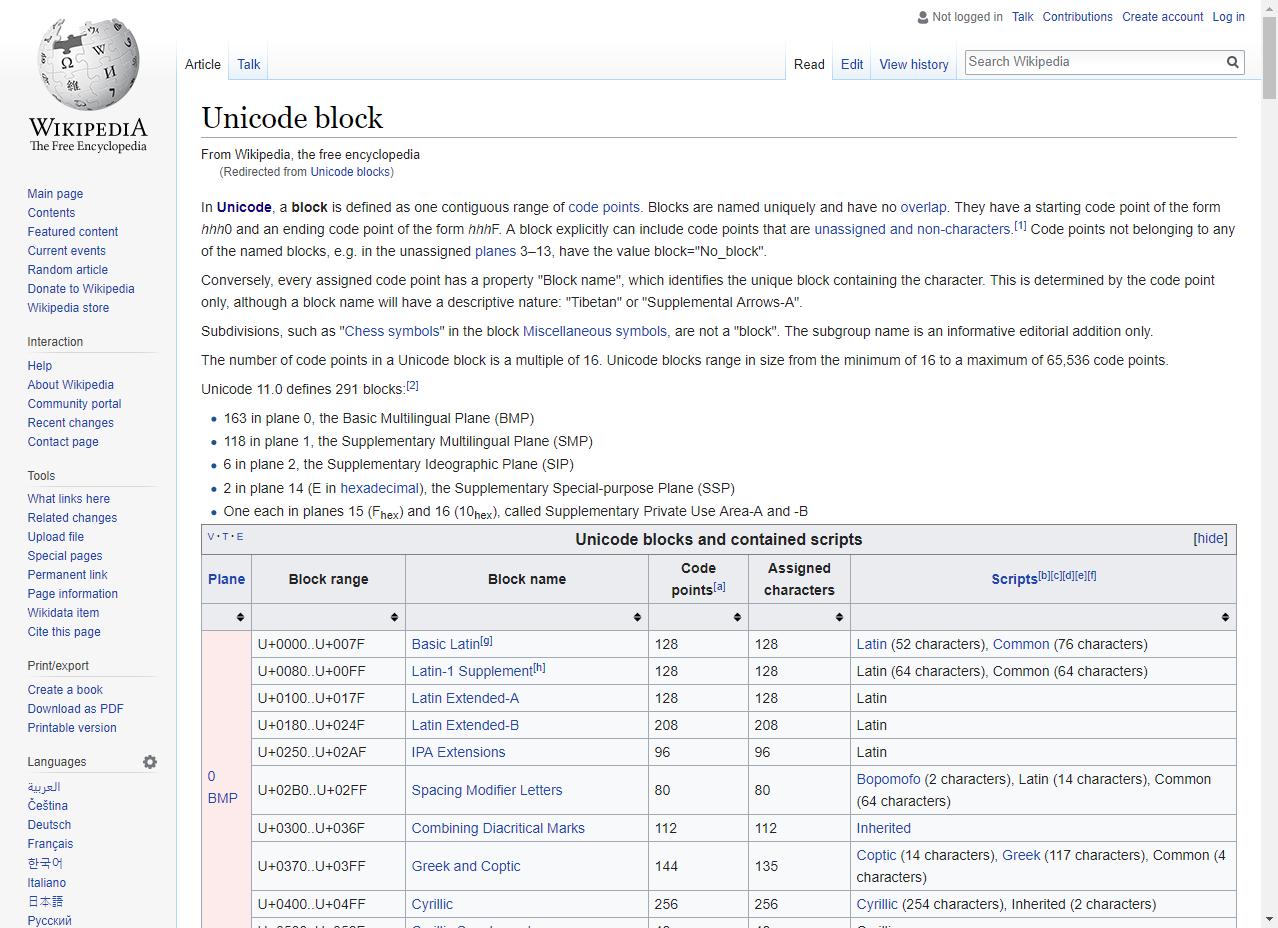
Task: Open Latin Extended-B block link
Action: coord(465,725)
